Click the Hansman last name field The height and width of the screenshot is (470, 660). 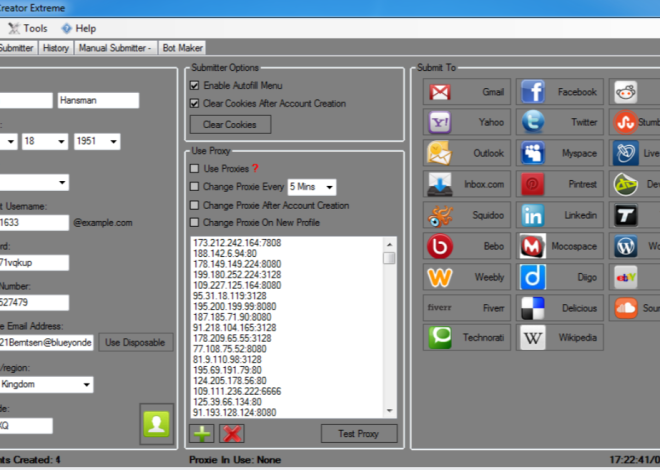click(98, 101)
